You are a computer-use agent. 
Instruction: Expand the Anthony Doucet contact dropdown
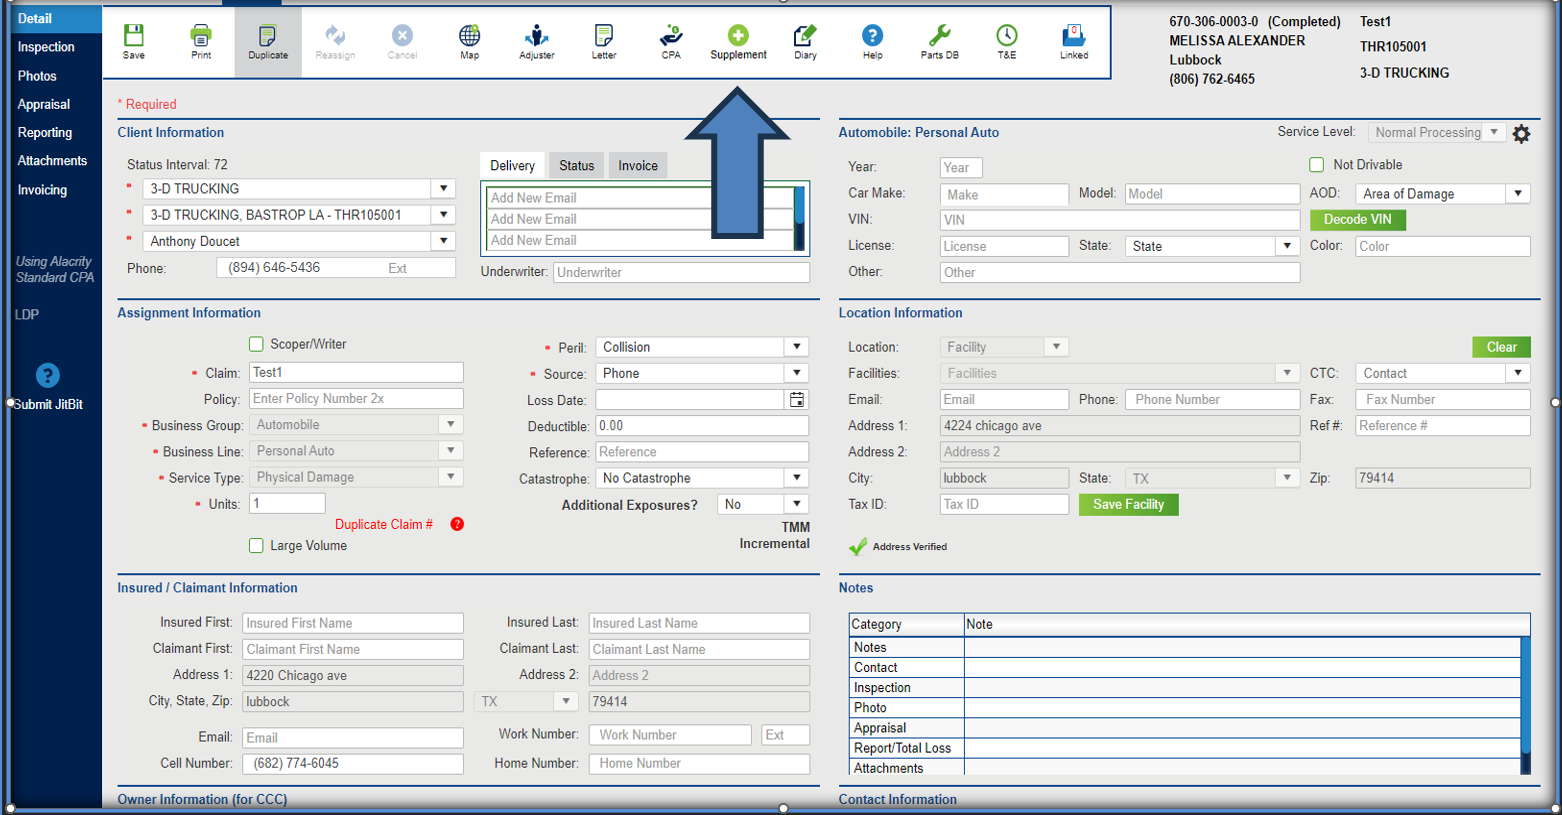[x=444, y=241]
